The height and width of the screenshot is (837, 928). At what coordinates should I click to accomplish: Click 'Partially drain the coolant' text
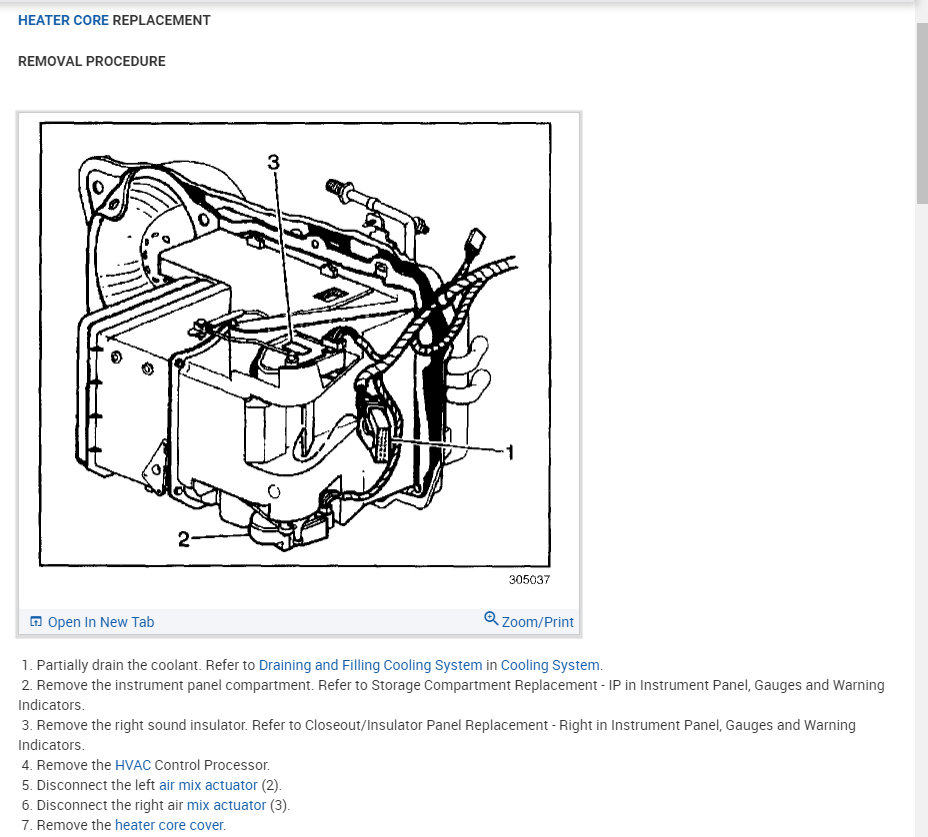[119, 665]
